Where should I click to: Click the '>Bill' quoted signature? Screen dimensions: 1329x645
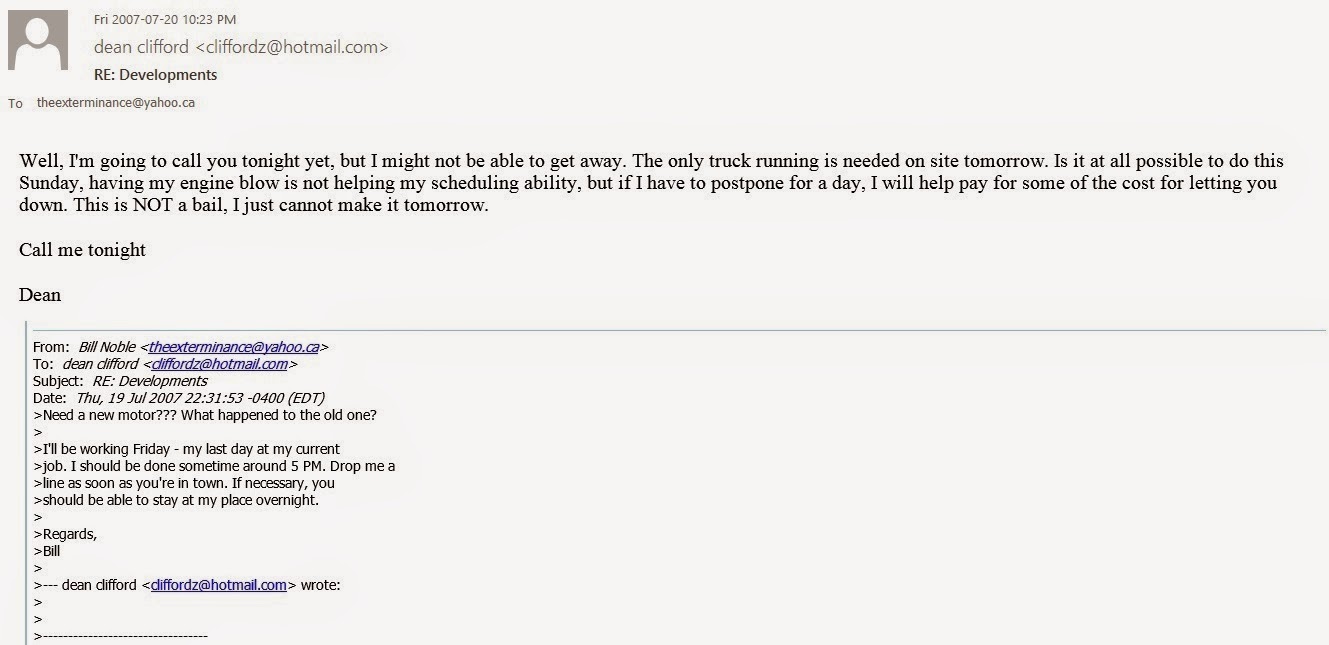pyautogui.click(x=48, y=551)
